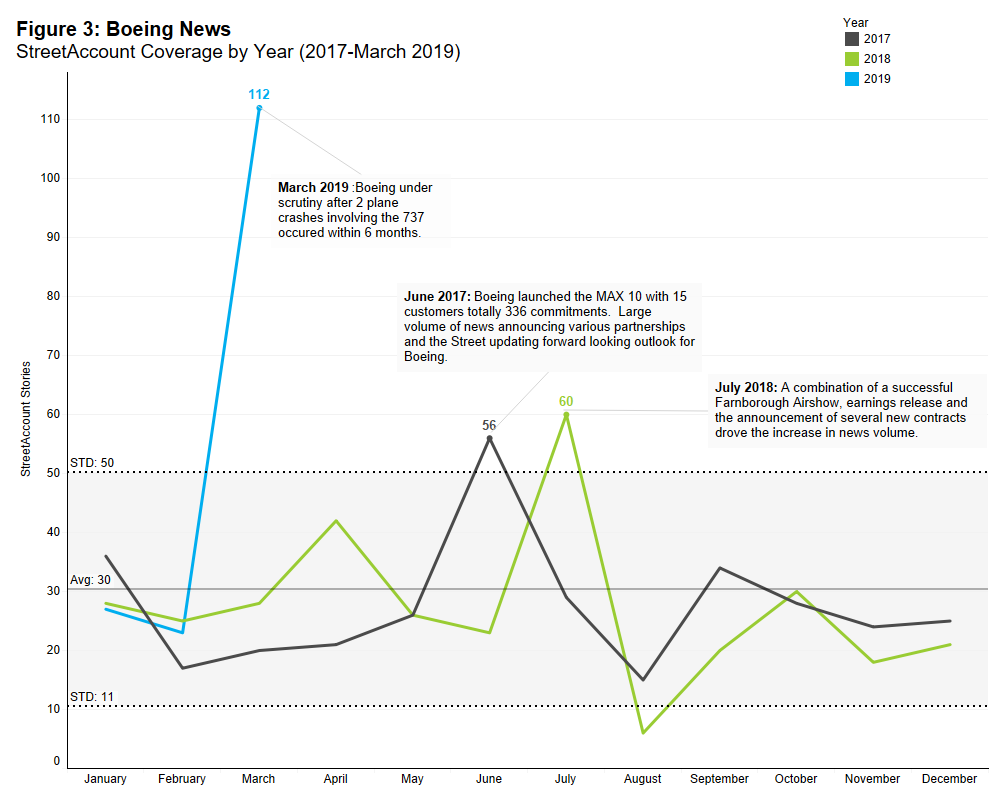Click the June 2017 peak data point
Image resolution: width=1000 pixels, height=800 pixels.
click(x=489, y=438)
